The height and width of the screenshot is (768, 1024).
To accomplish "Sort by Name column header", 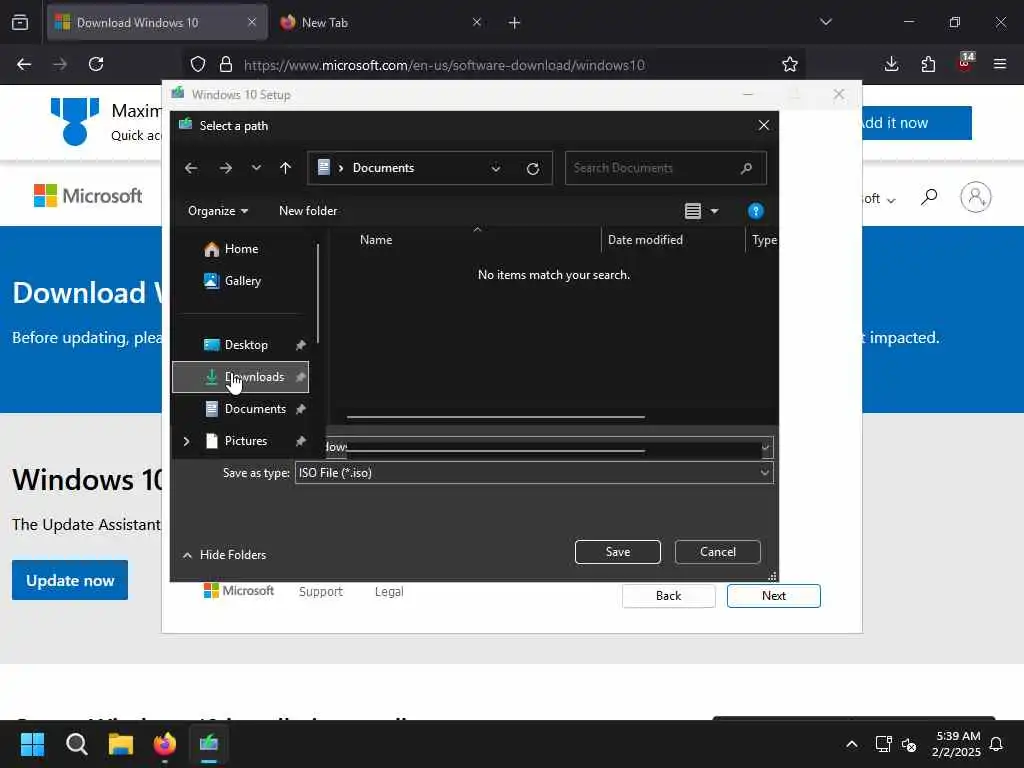I will [376, 240].
